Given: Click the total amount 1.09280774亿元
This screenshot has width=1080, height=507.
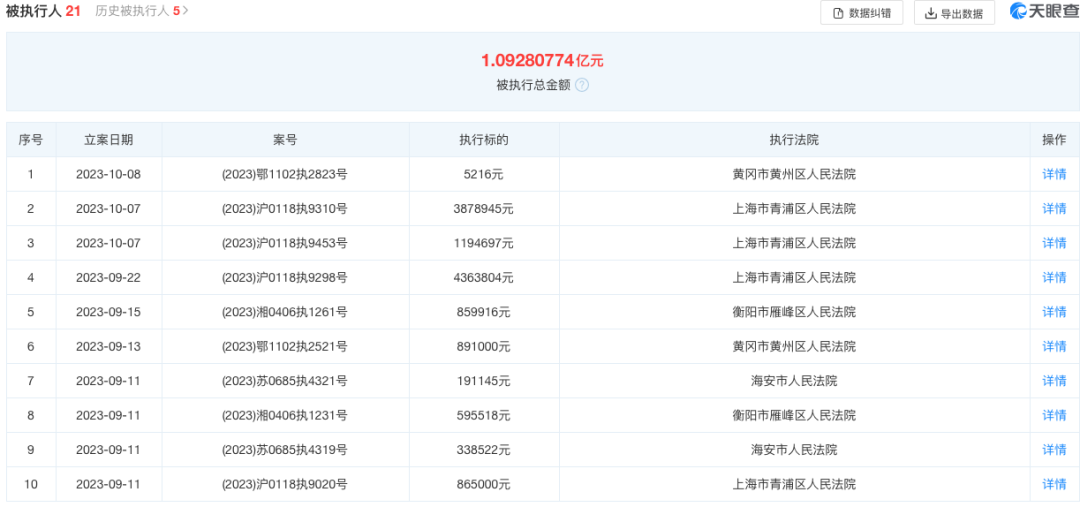Looking at the screenshot, I should [542, 61].
